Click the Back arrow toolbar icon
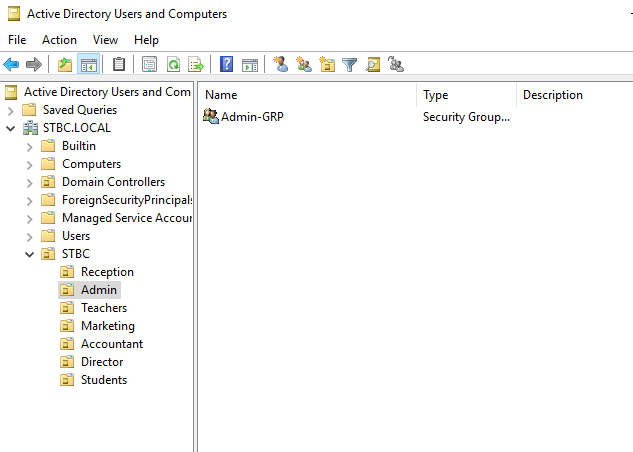The width and height of the screenshot is (633, 452). (11, 64)
